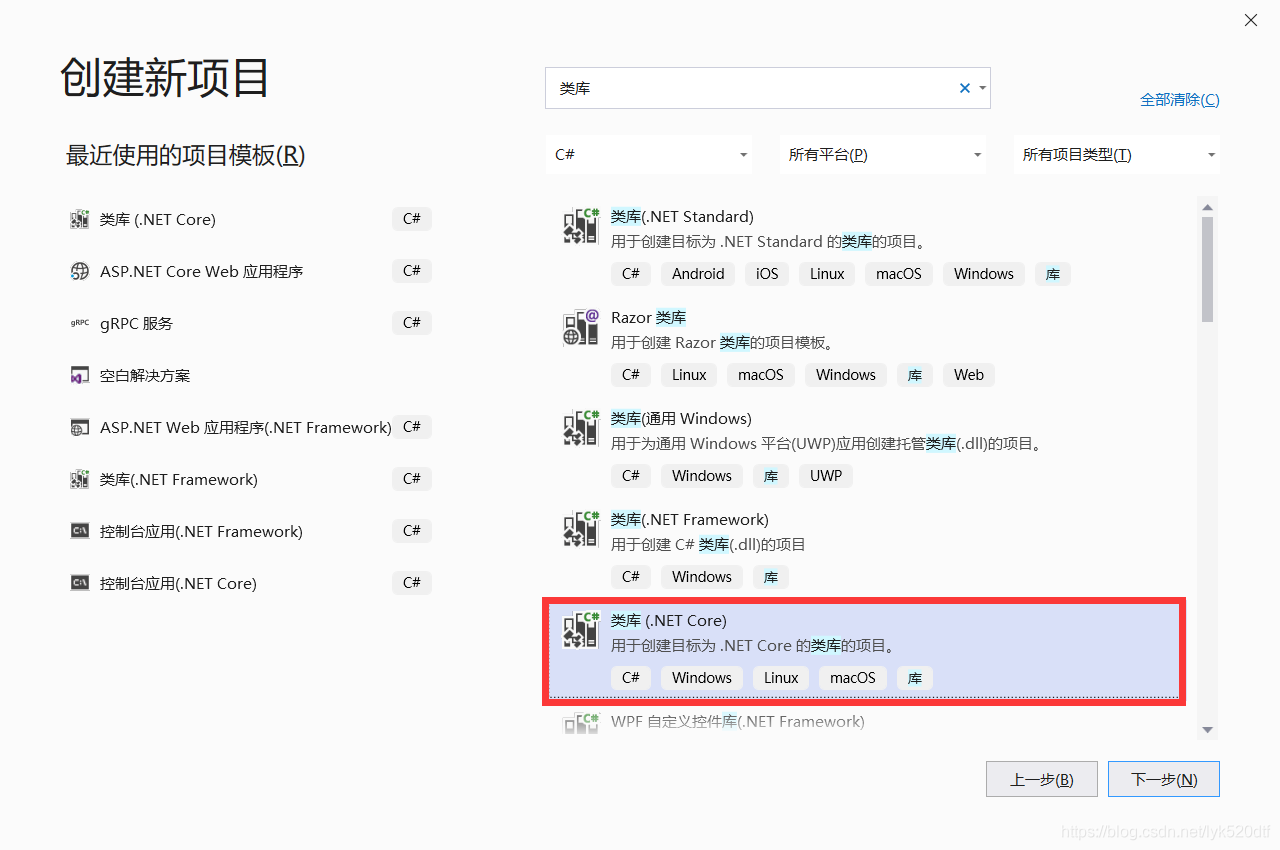
Task: Click the recent 类库(.NET Framework) icon
Action: 80,480
